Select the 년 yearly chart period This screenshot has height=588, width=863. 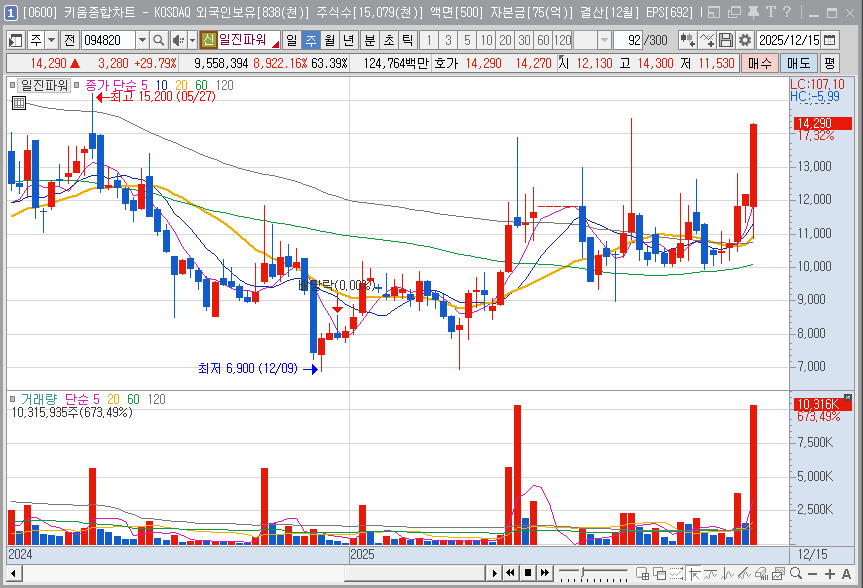coord(348,40)
